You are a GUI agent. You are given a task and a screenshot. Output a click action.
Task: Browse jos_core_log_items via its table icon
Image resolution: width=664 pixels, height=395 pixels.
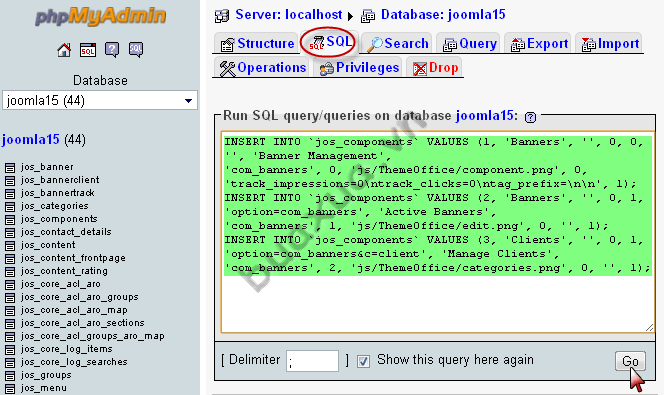10,350
